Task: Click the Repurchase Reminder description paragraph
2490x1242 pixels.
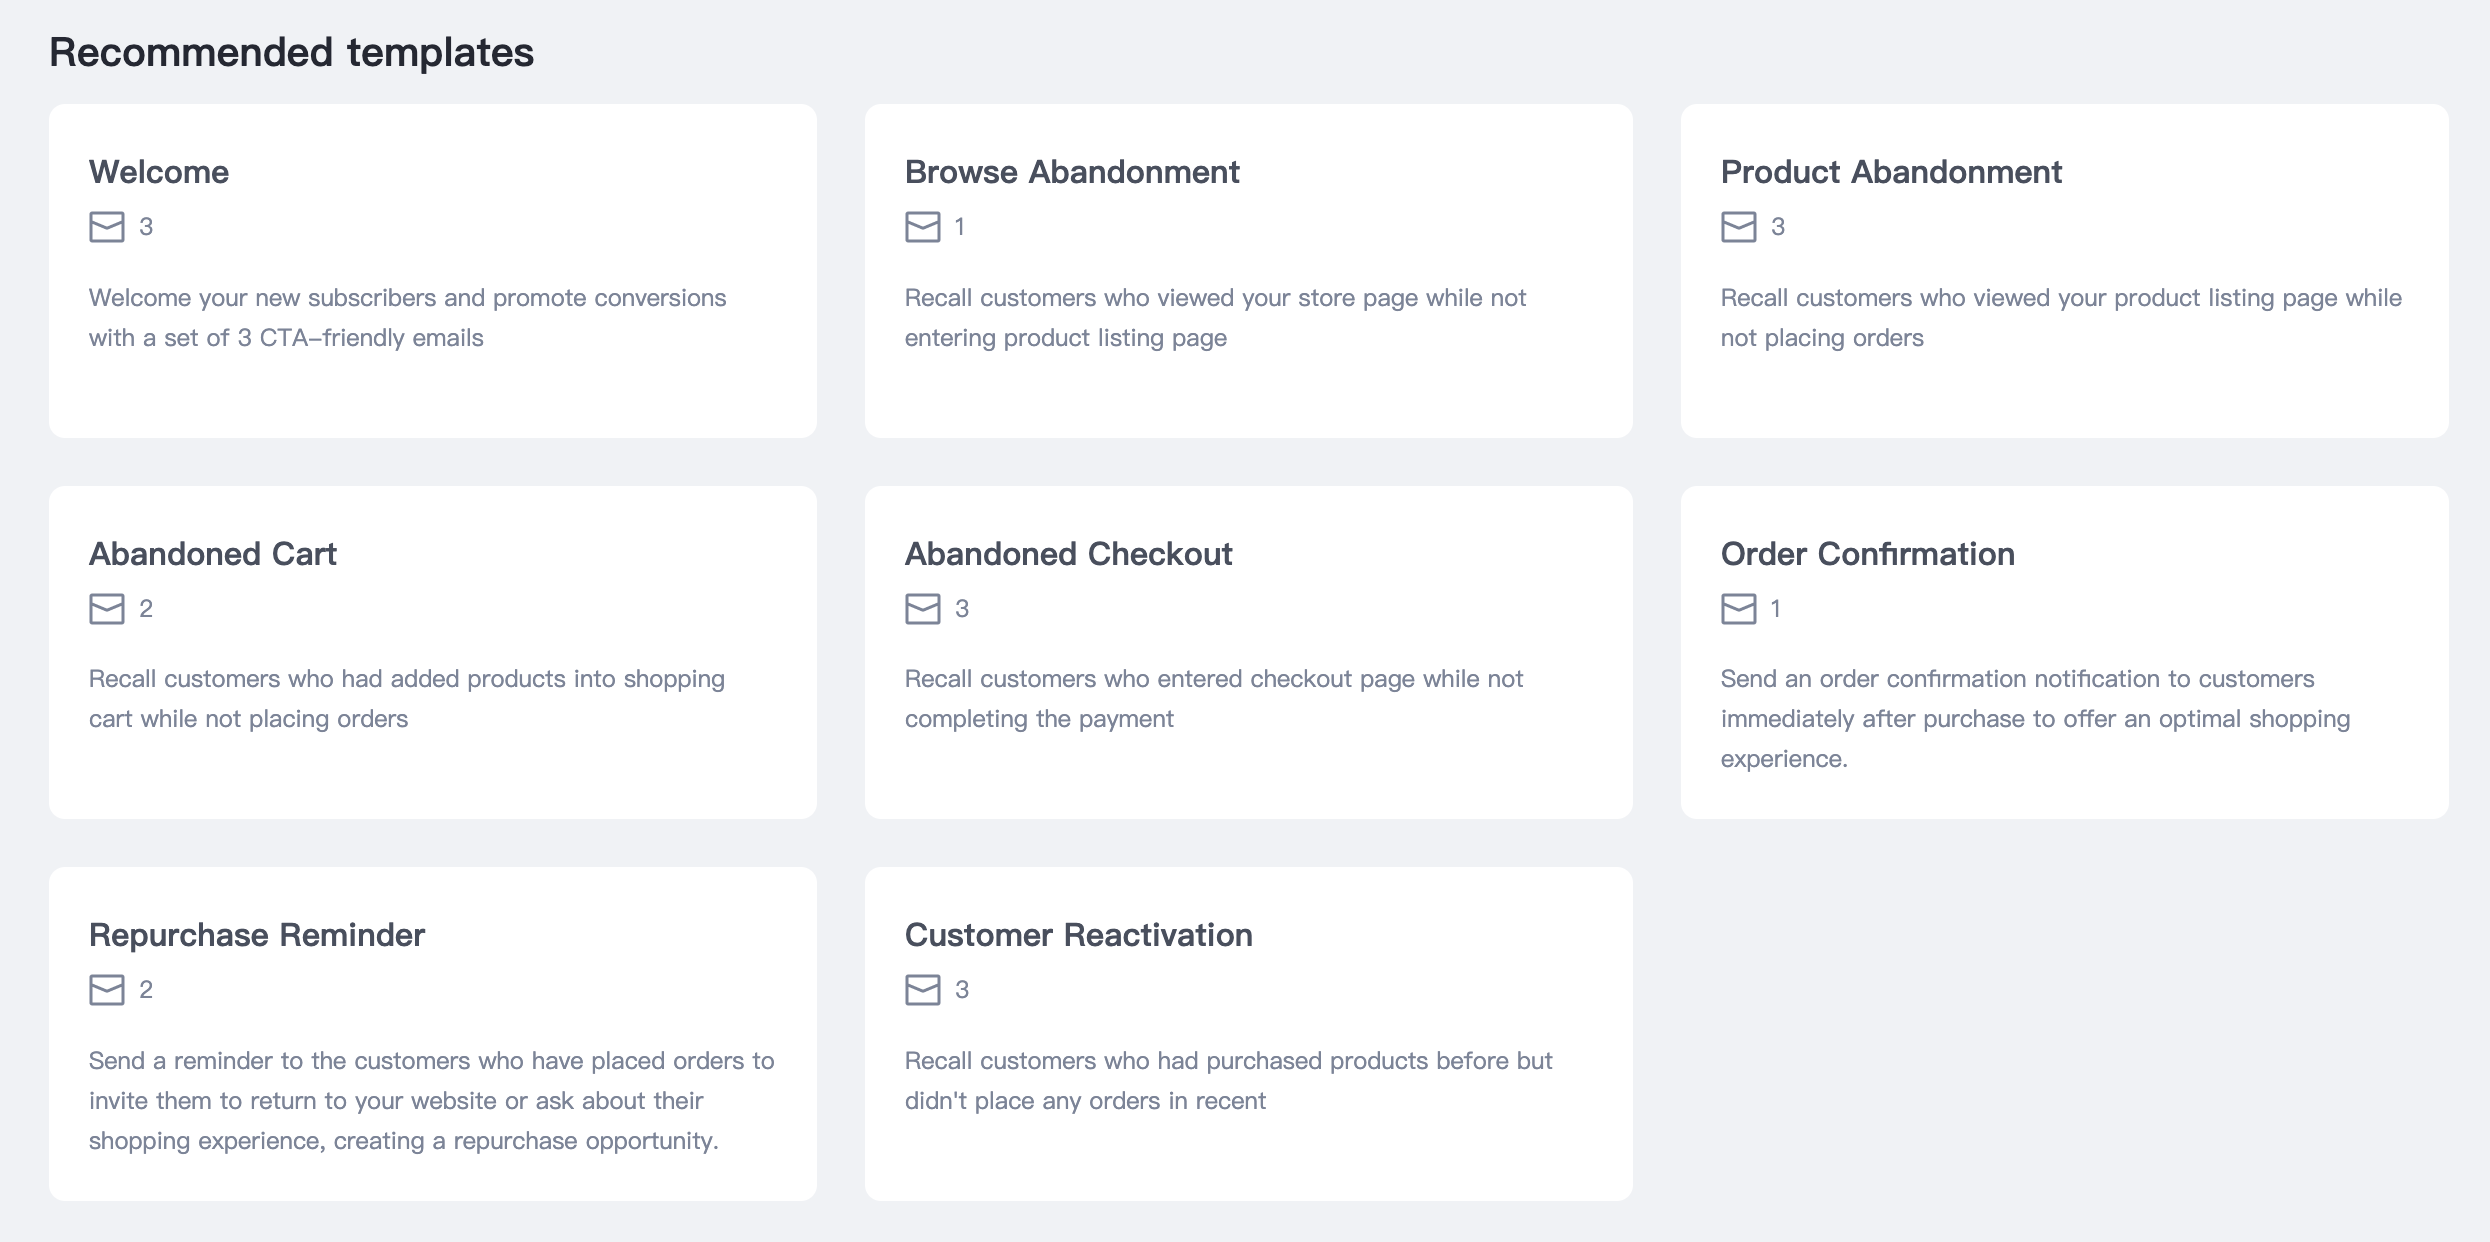Action: point(431,1100)
